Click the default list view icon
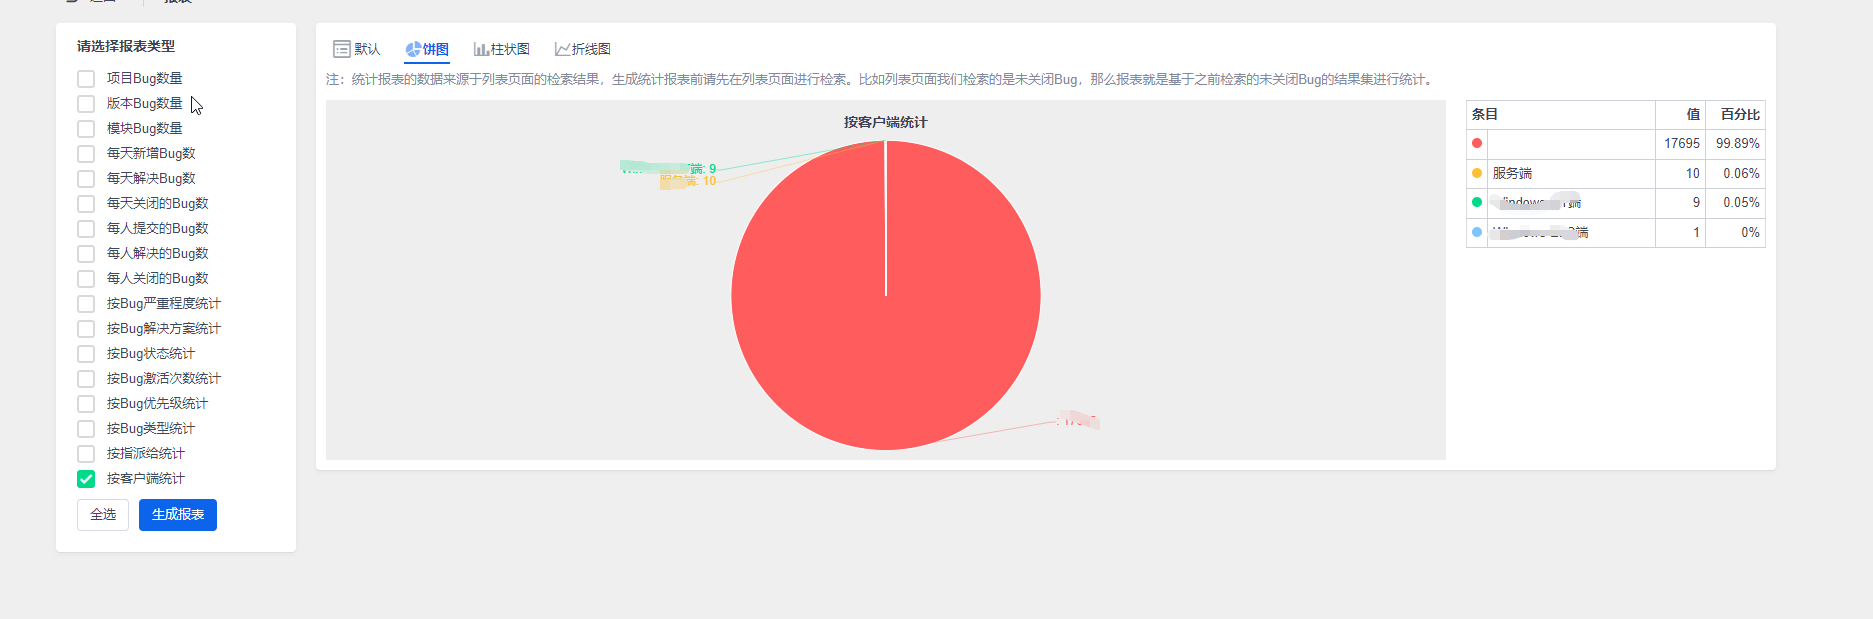Screen dimensions: 1873x619 [x=342, y=49]
